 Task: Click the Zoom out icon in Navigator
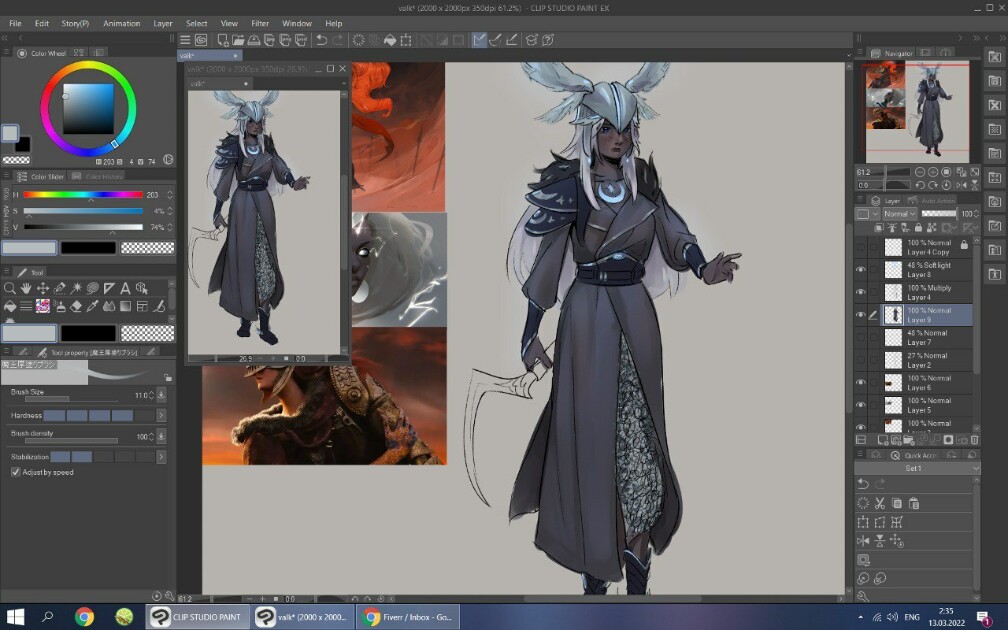click(920, 172)
